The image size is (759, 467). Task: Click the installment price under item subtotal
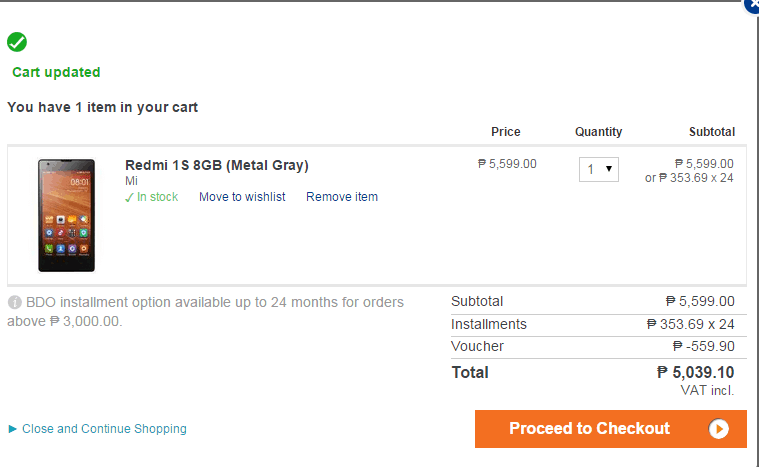tap(689, 178)
